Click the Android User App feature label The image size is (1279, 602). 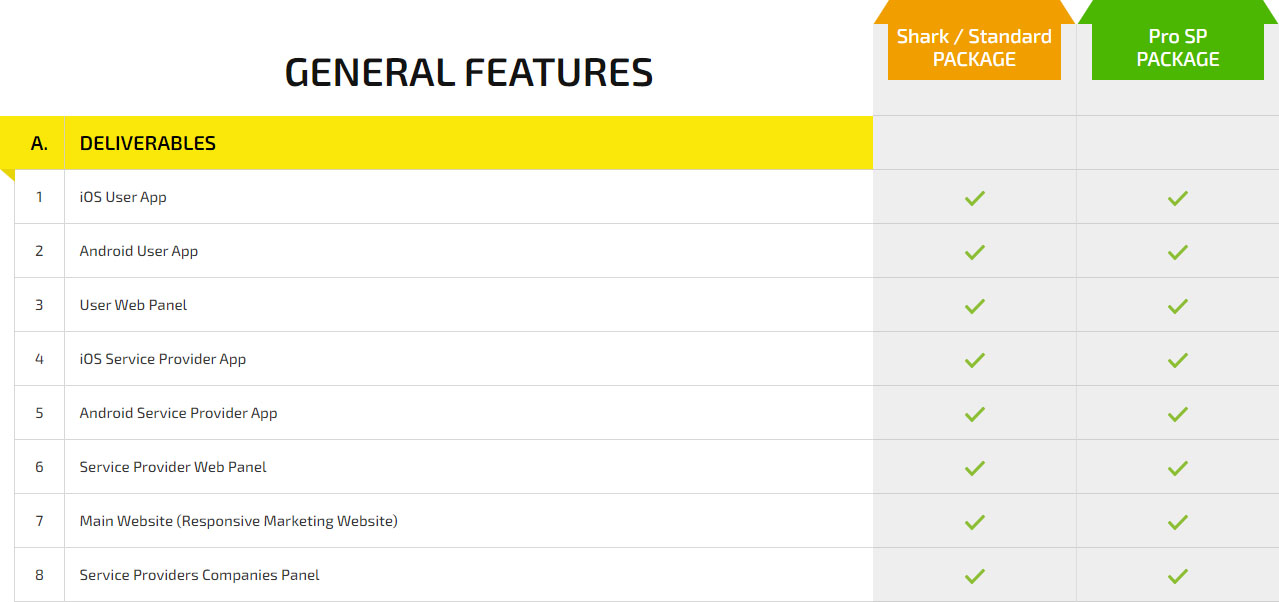139,251
